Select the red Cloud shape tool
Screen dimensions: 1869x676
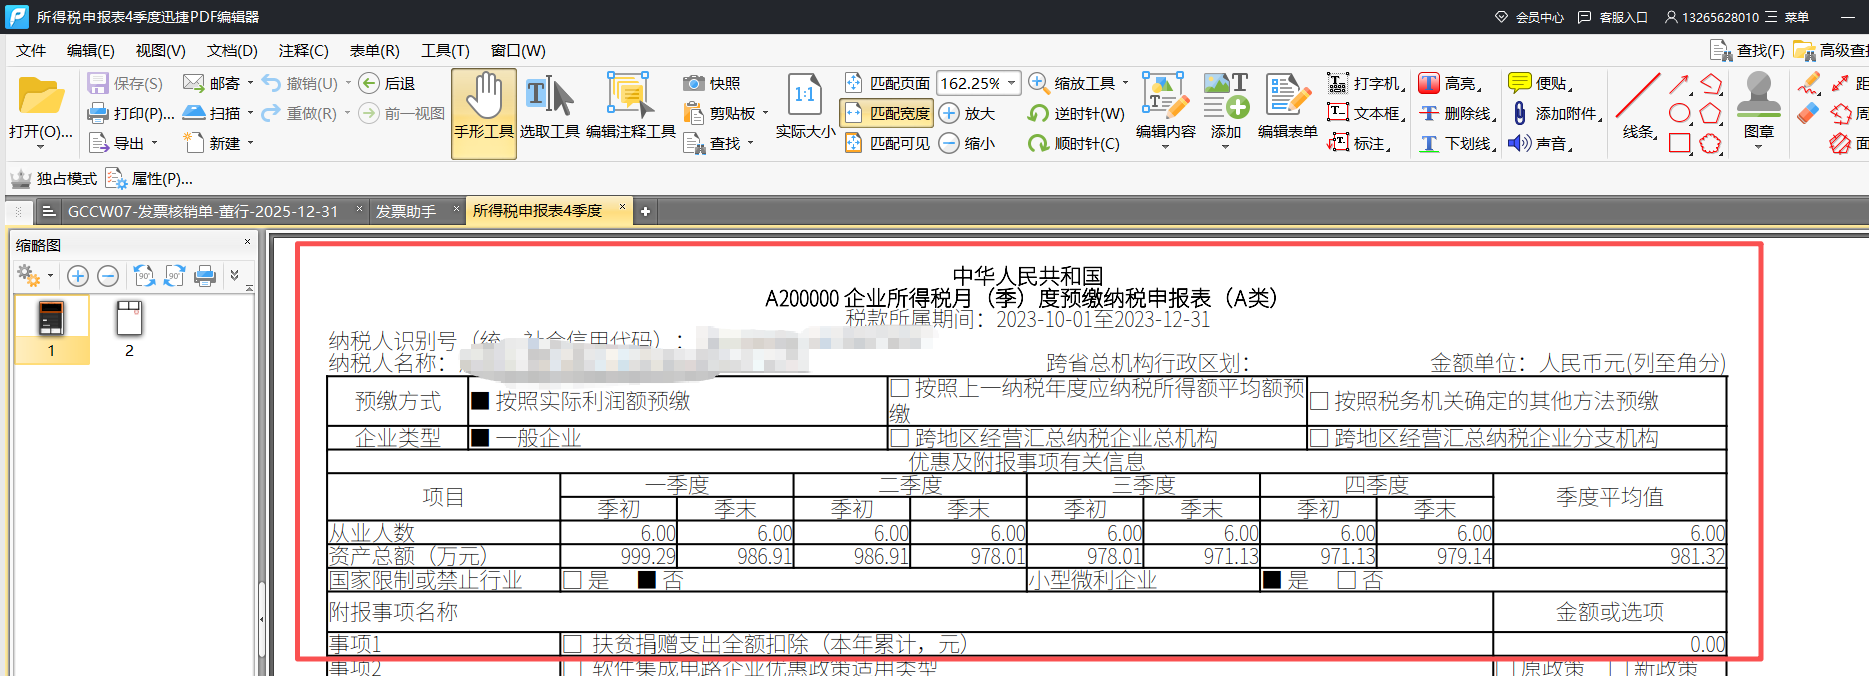[x=1711, y=143]
